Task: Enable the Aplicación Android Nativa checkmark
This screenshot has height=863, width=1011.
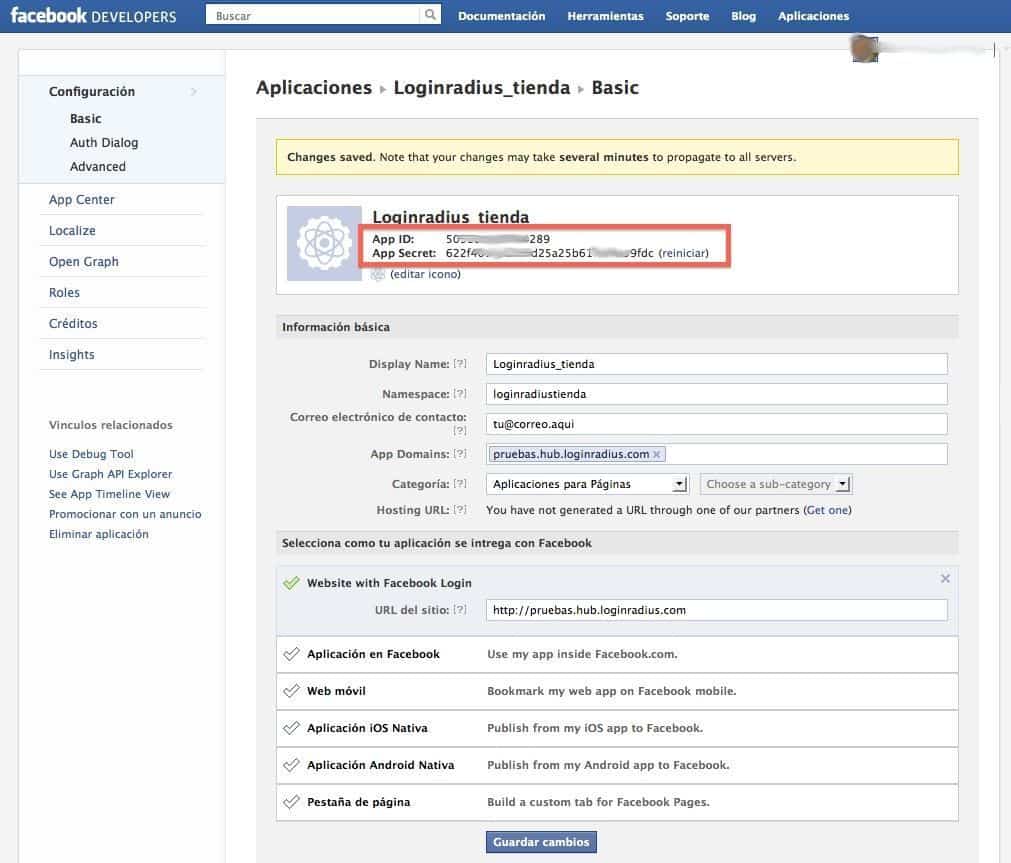Action: tap(291, 765)
